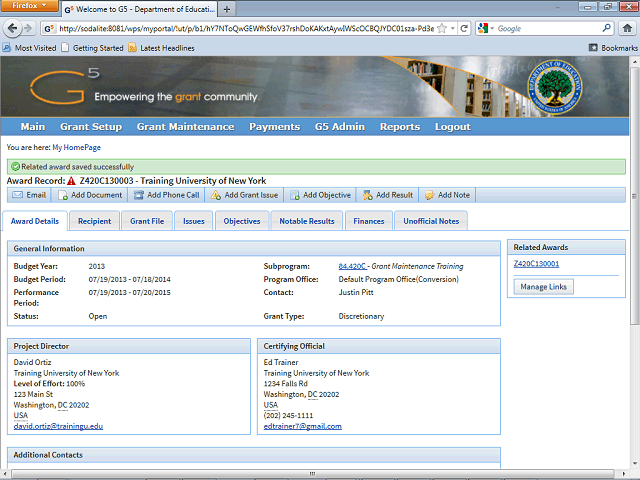
Task: Click the david.ortiz@trainingu.edu email link
Action: pos(58,426)
